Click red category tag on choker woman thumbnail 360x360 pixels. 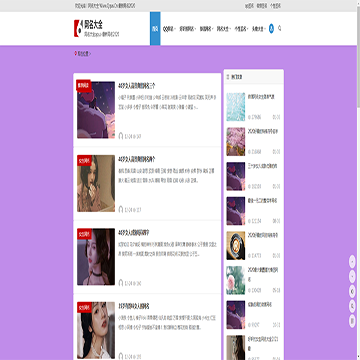click(x=84, y=234)
